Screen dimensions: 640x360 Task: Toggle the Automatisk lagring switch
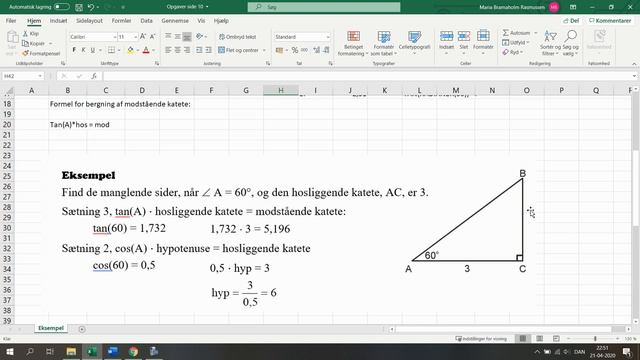[x=61, y=7]
